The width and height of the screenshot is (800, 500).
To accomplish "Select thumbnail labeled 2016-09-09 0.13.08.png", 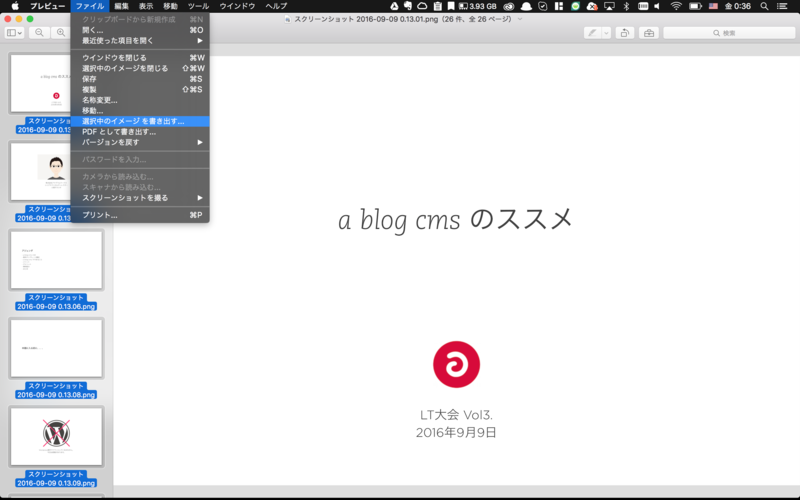I will coord(56,348).
